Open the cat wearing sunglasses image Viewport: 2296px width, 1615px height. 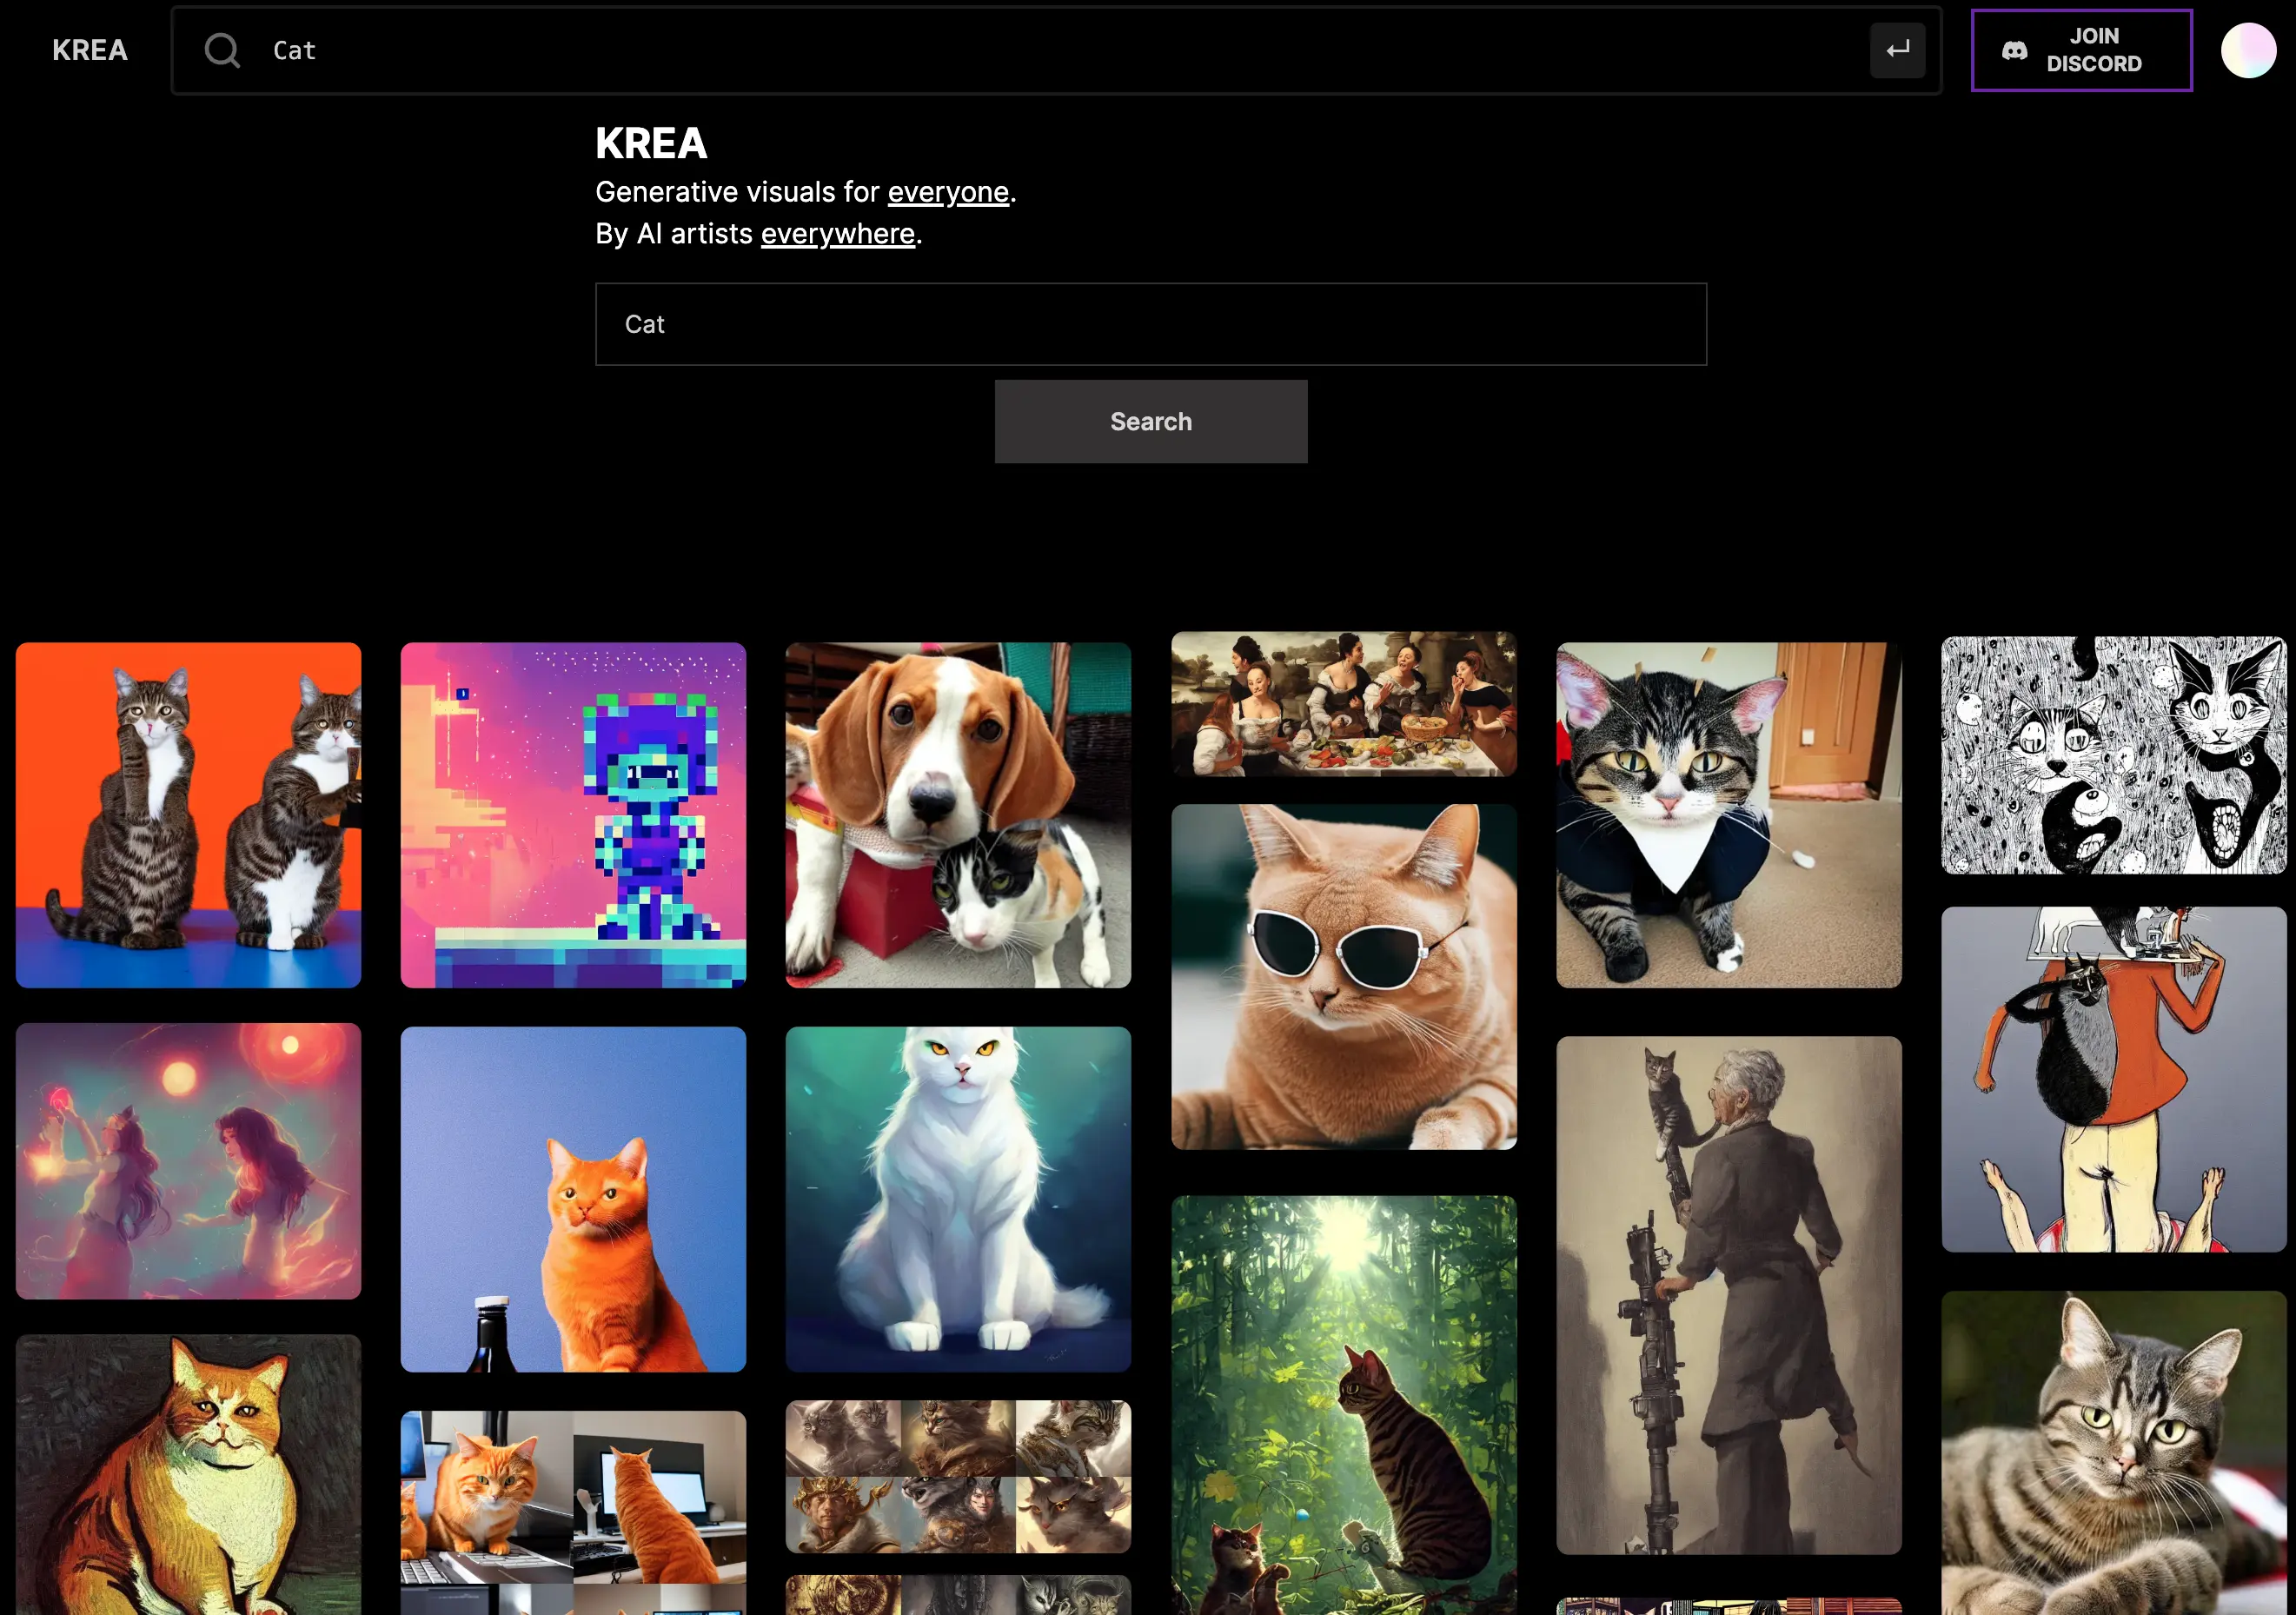[x=1343, y=976]
